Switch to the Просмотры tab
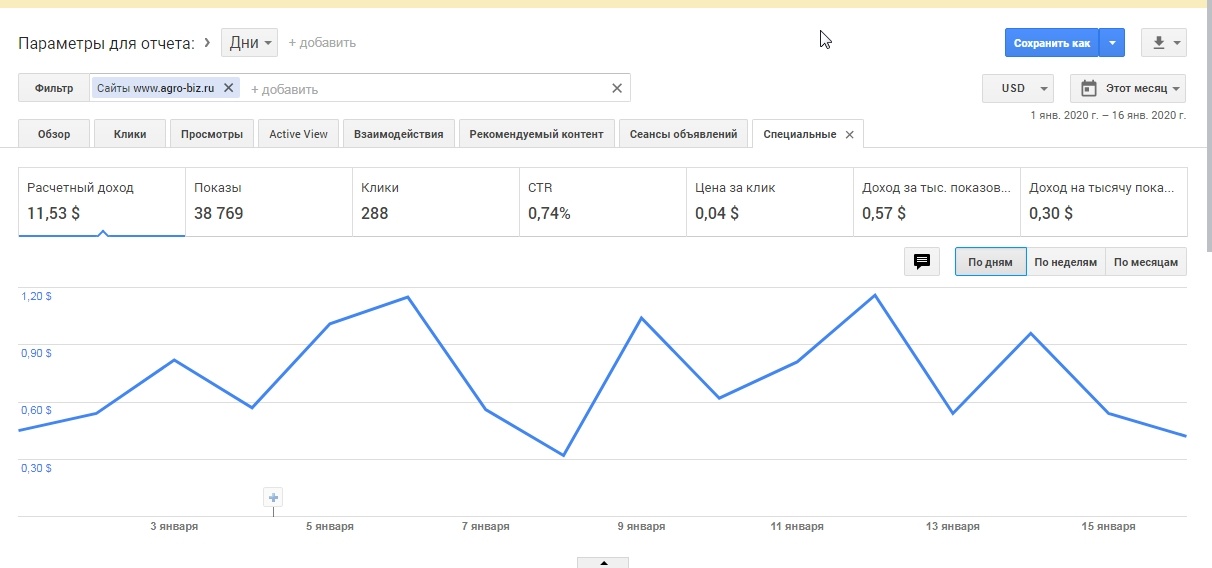The height and width of the screenshot is (568, 1212). coord(212,134)
